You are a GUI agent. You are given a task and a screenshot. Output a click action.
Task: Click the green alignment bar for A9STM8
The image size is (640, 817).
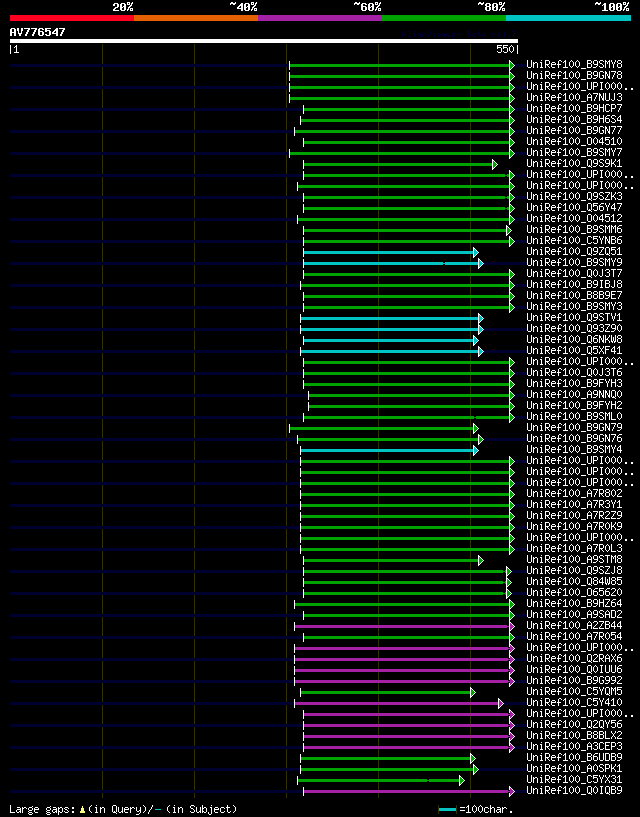pos(391,561)
